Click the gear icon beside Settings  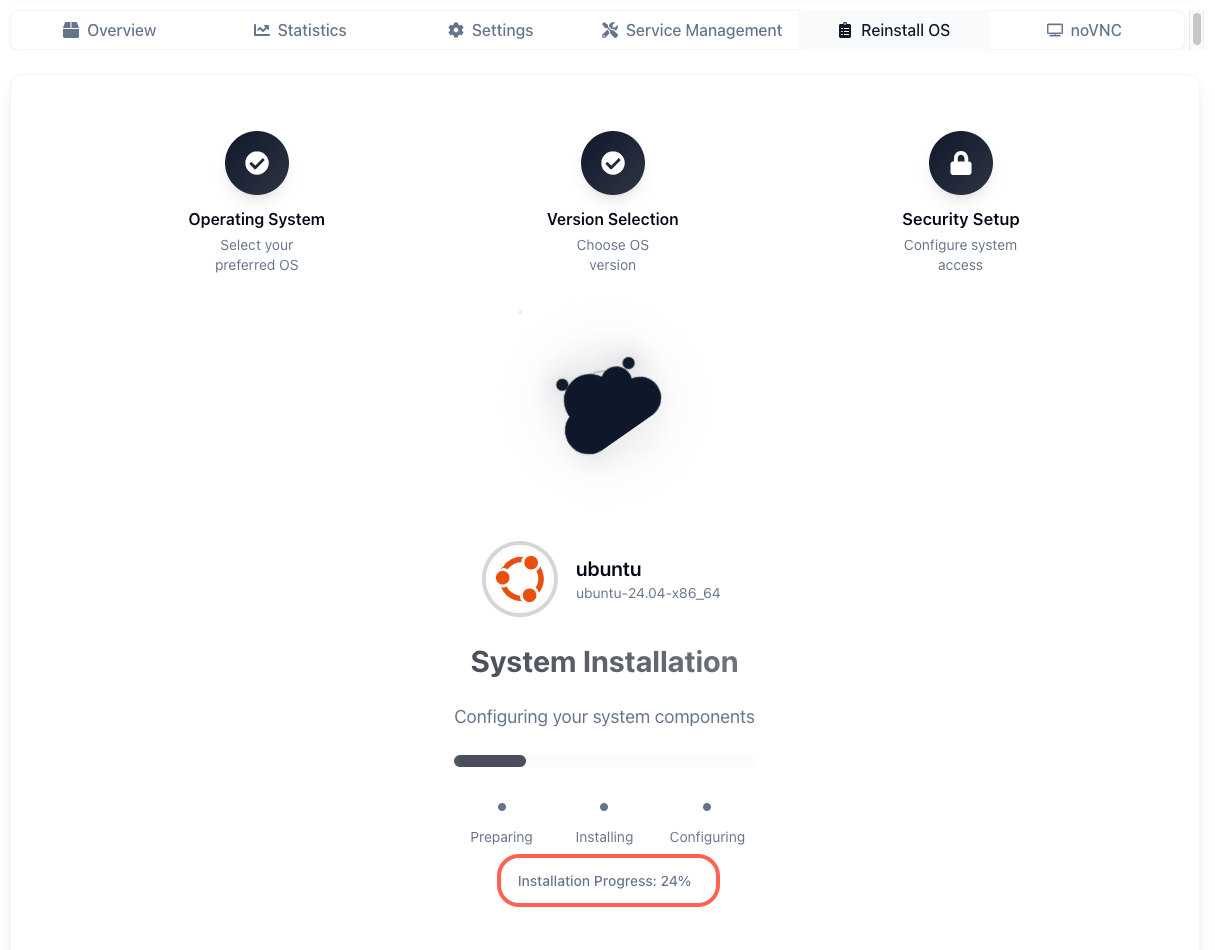(456, 30)
